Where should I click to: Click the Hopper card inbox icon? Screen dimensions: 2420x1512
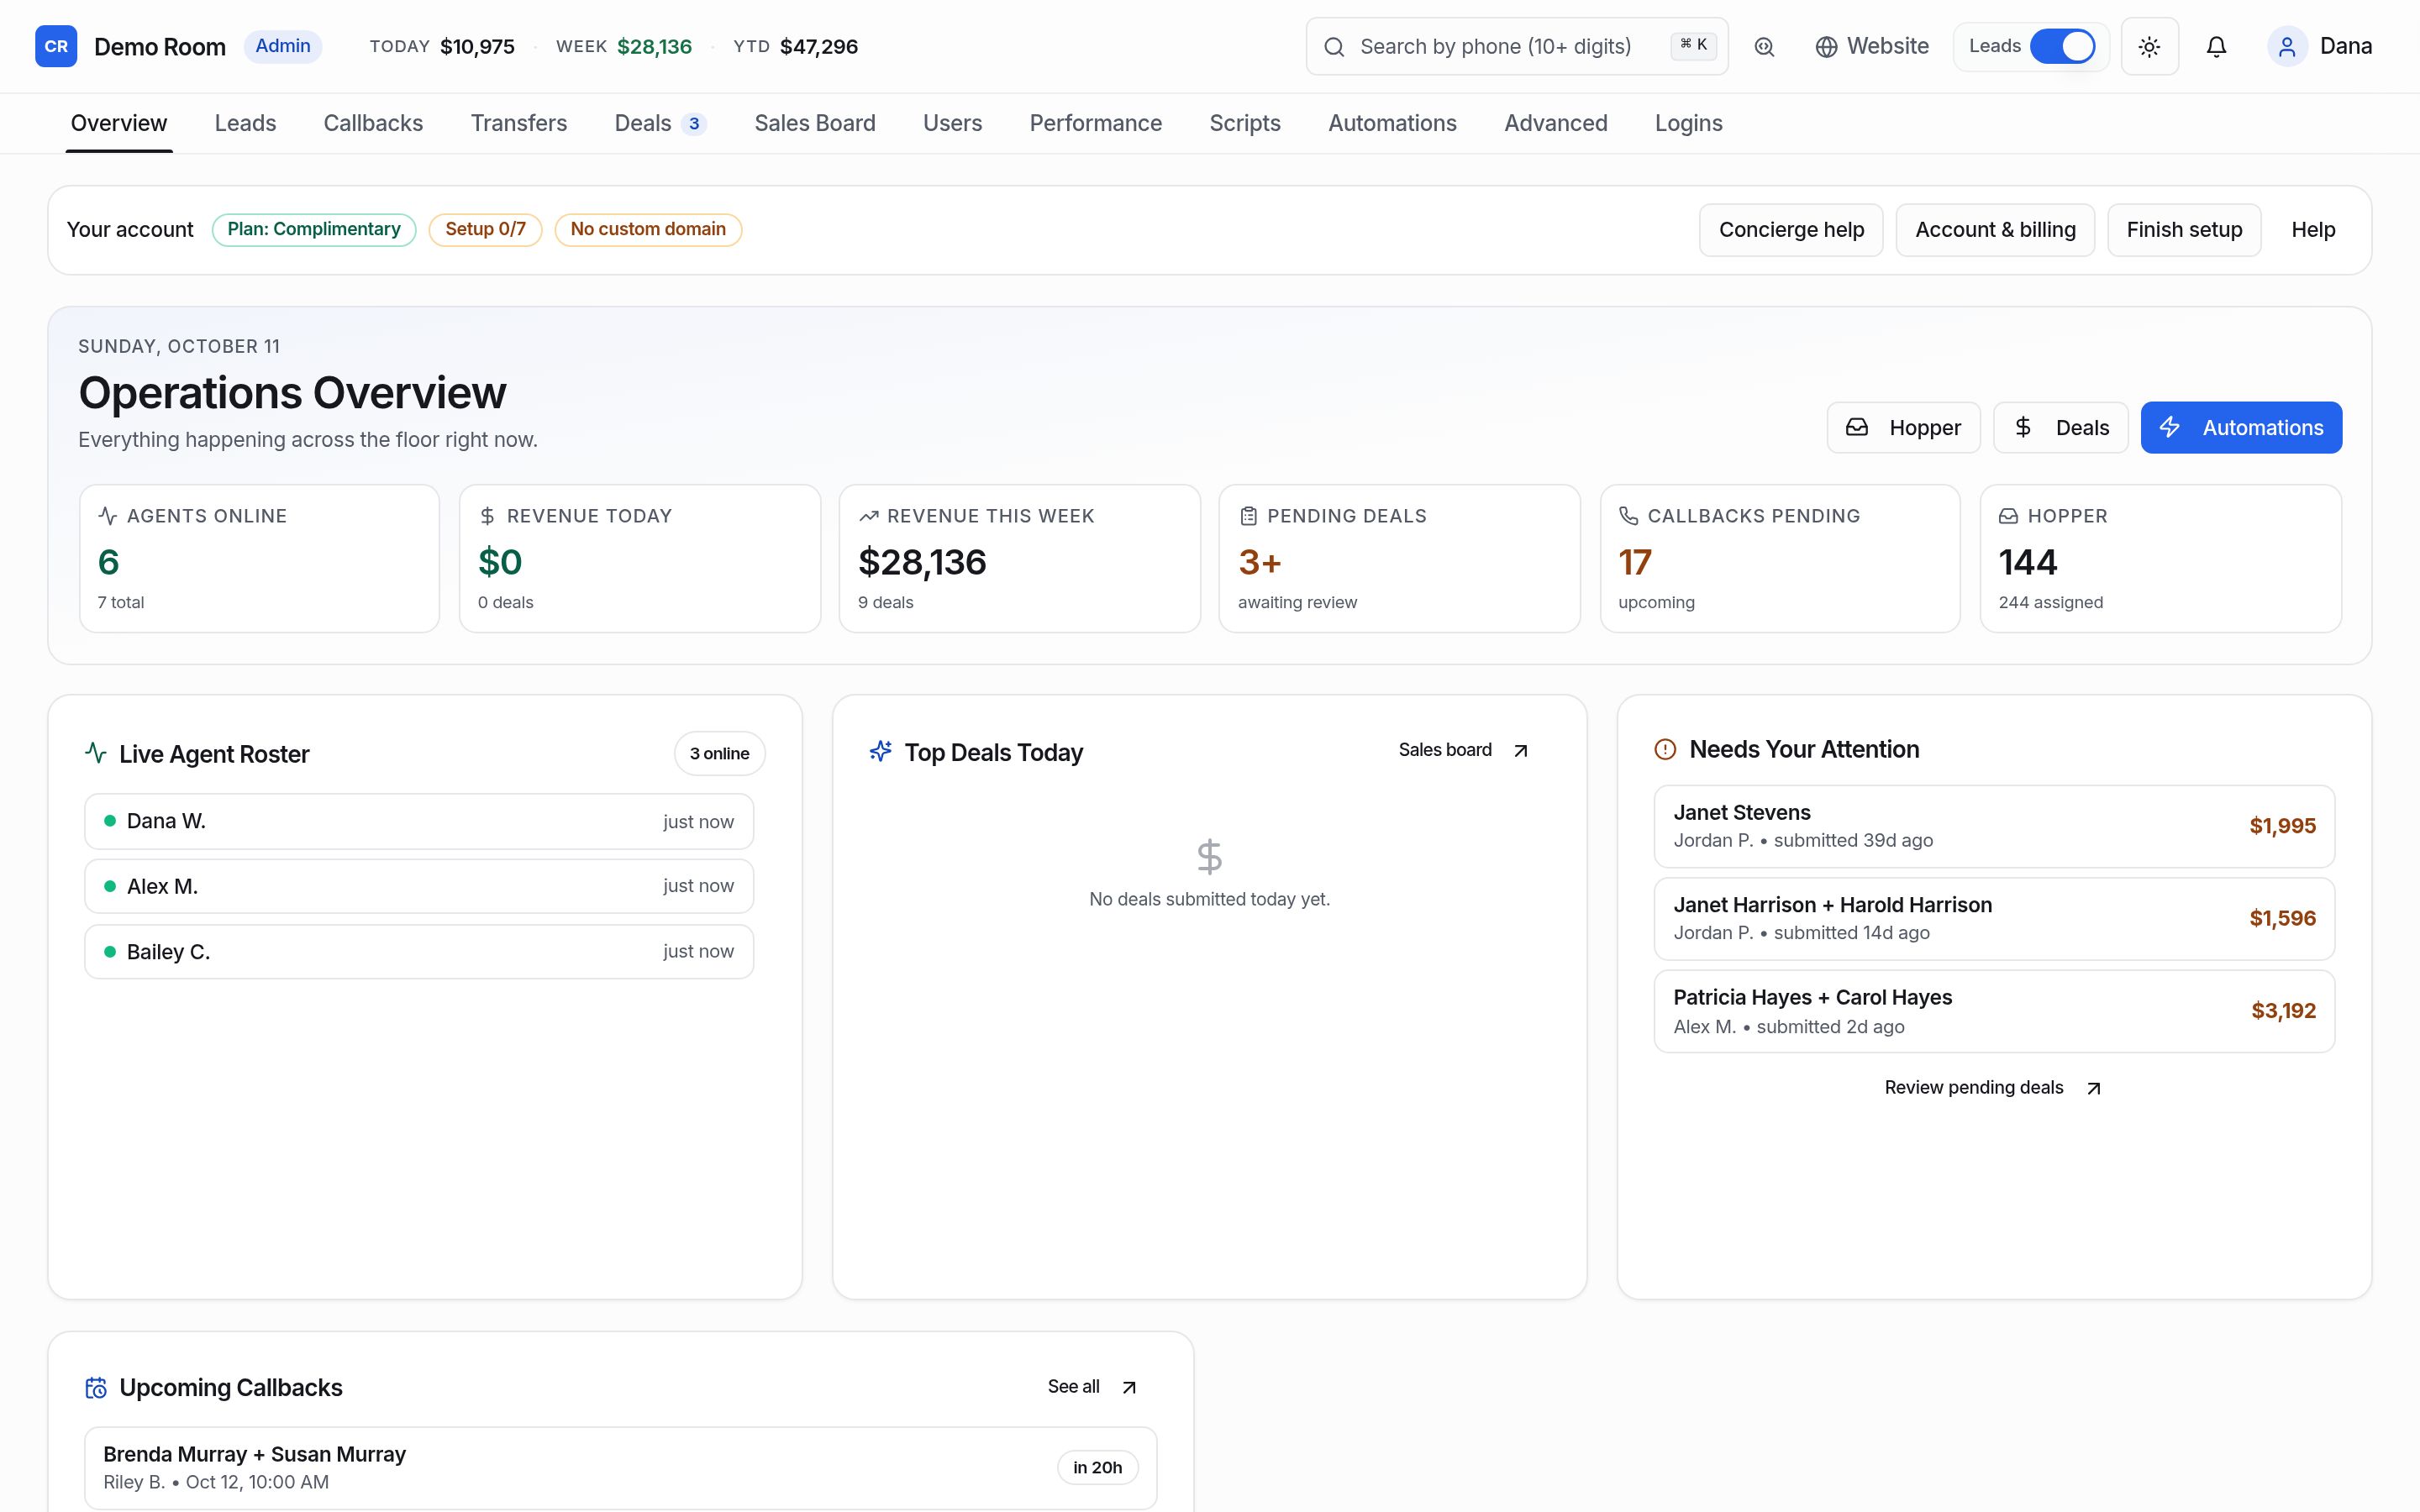[2008, 516]
